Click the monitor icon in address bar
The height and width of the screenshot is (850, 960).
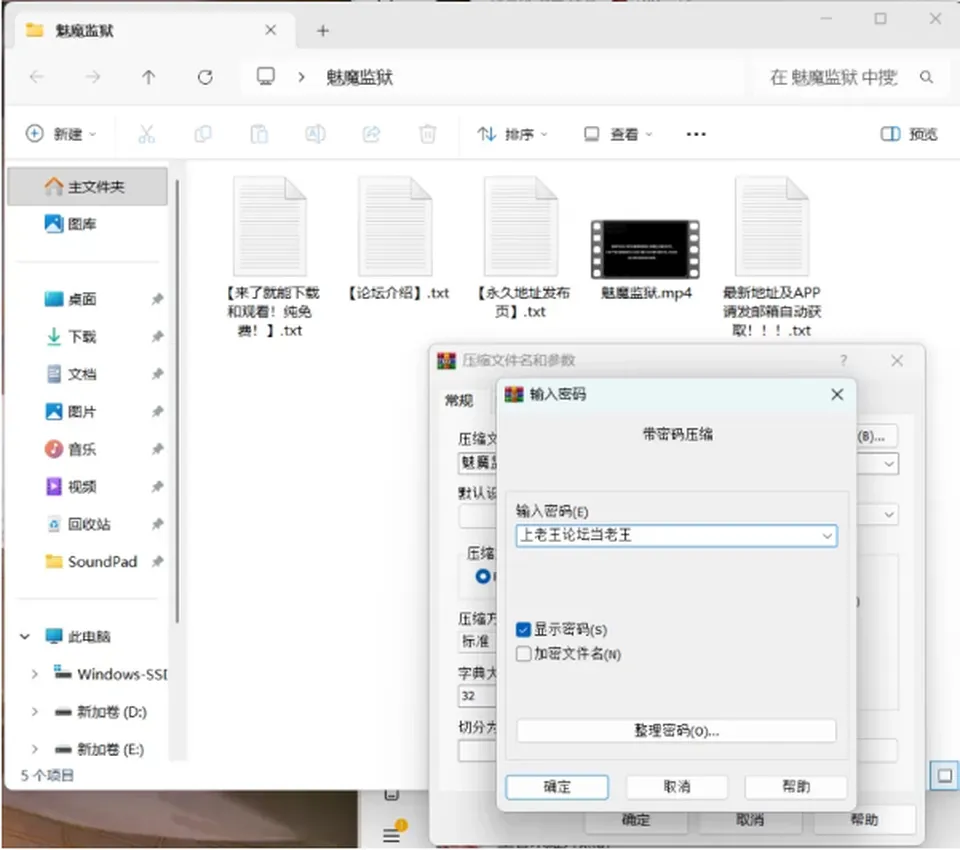[266, 77]
